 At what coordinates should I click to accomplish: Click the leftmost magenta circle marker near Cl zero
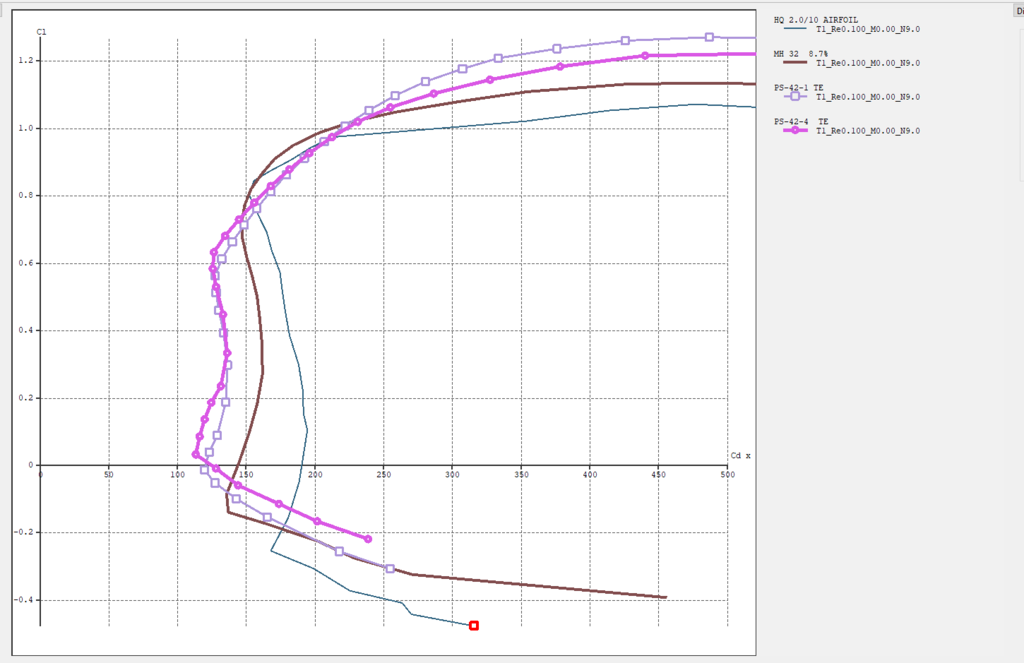[196, 454]
